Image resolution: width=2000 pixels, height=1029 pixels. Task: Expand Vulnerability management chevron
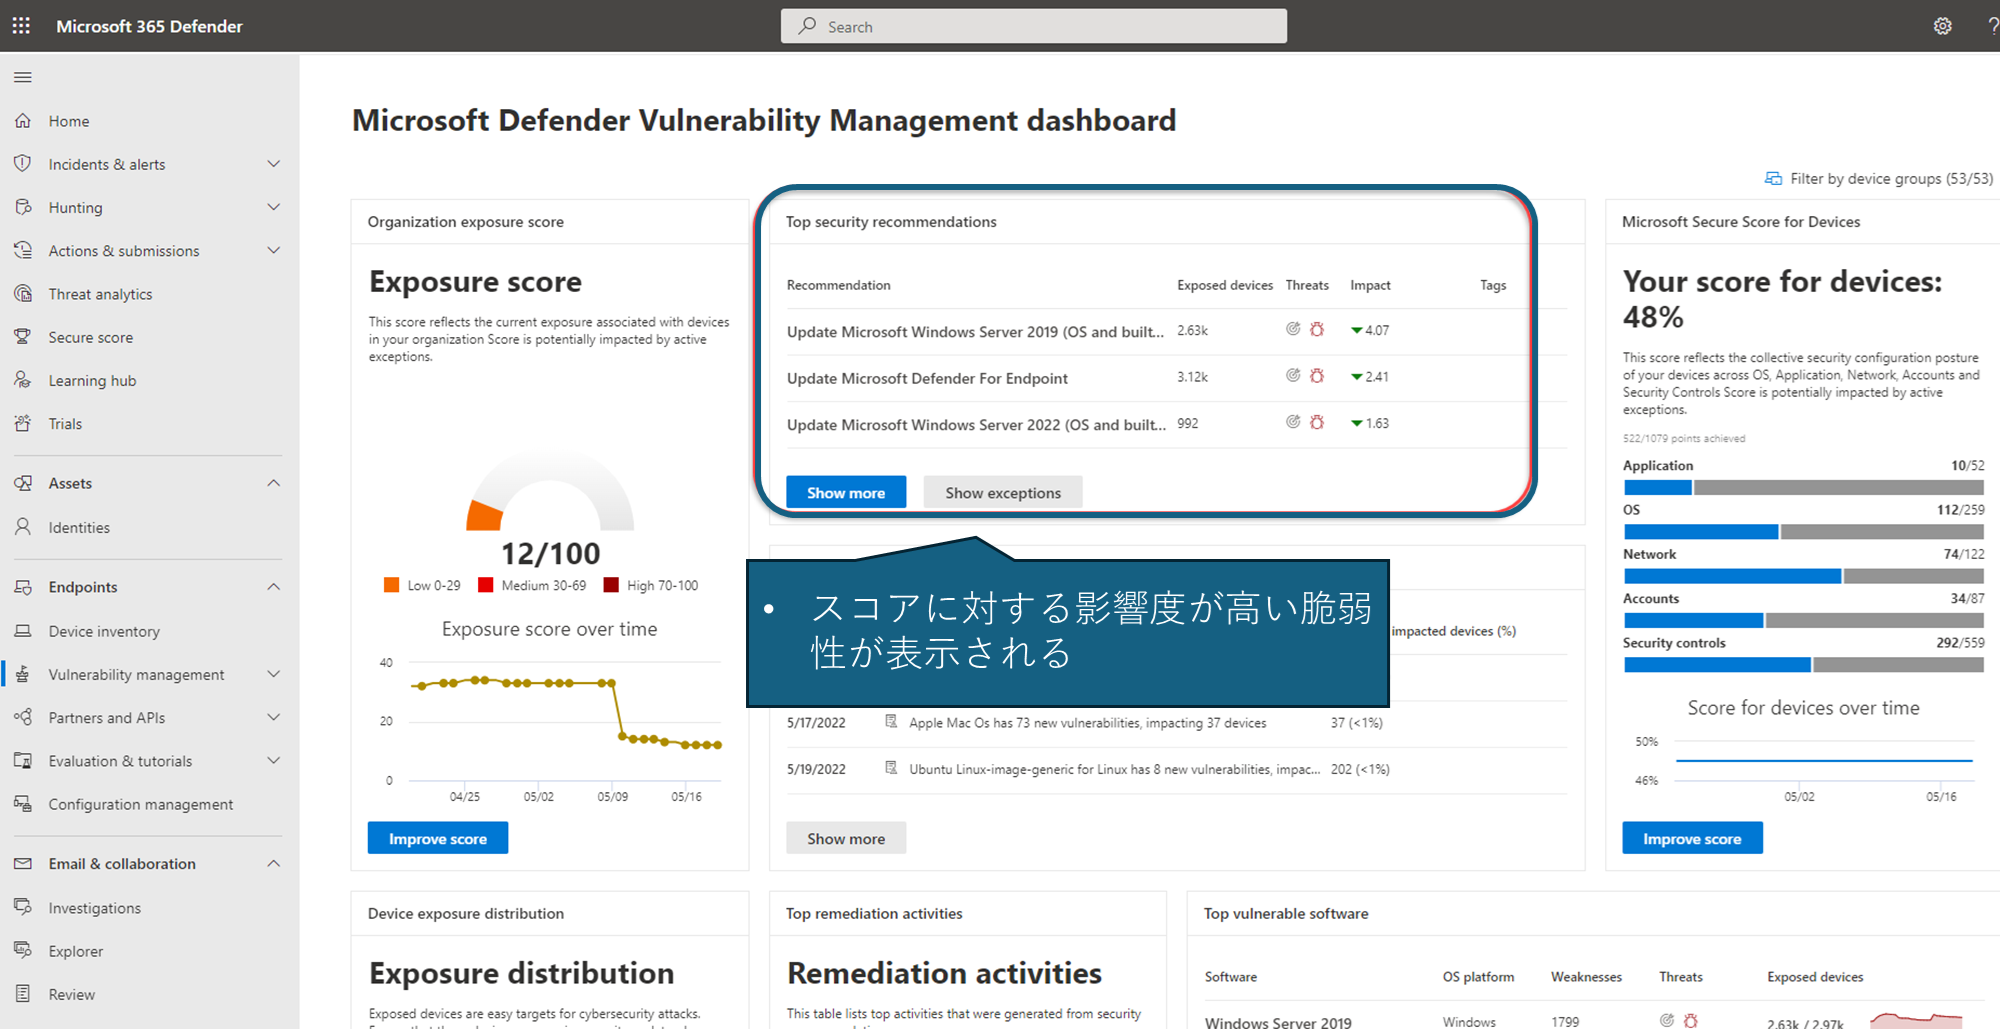[273, 674]
